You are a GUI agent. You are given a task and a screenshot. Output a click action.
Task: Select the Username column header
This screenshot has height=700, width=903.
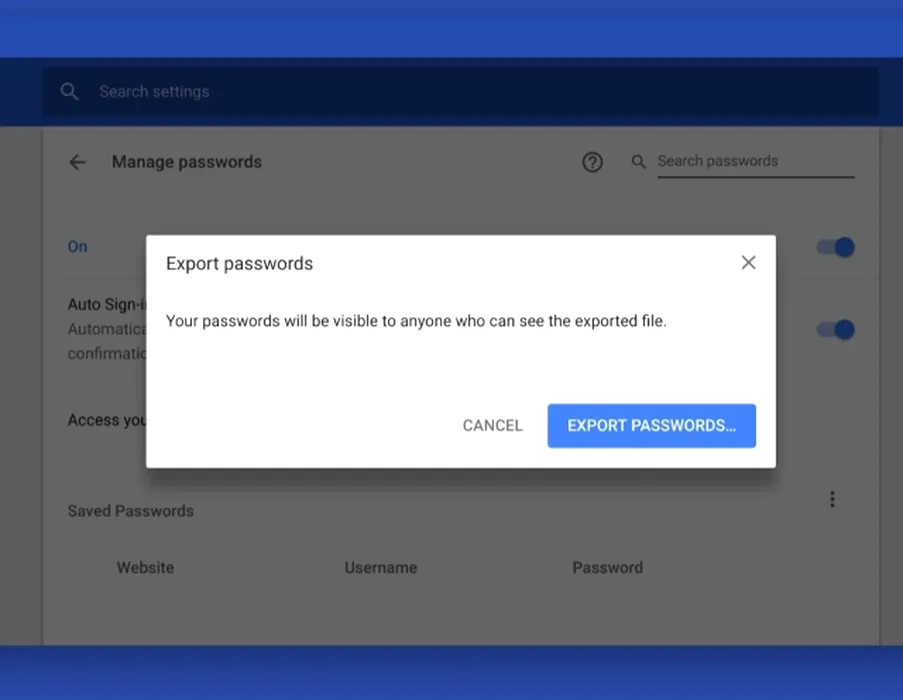[381, 568]
